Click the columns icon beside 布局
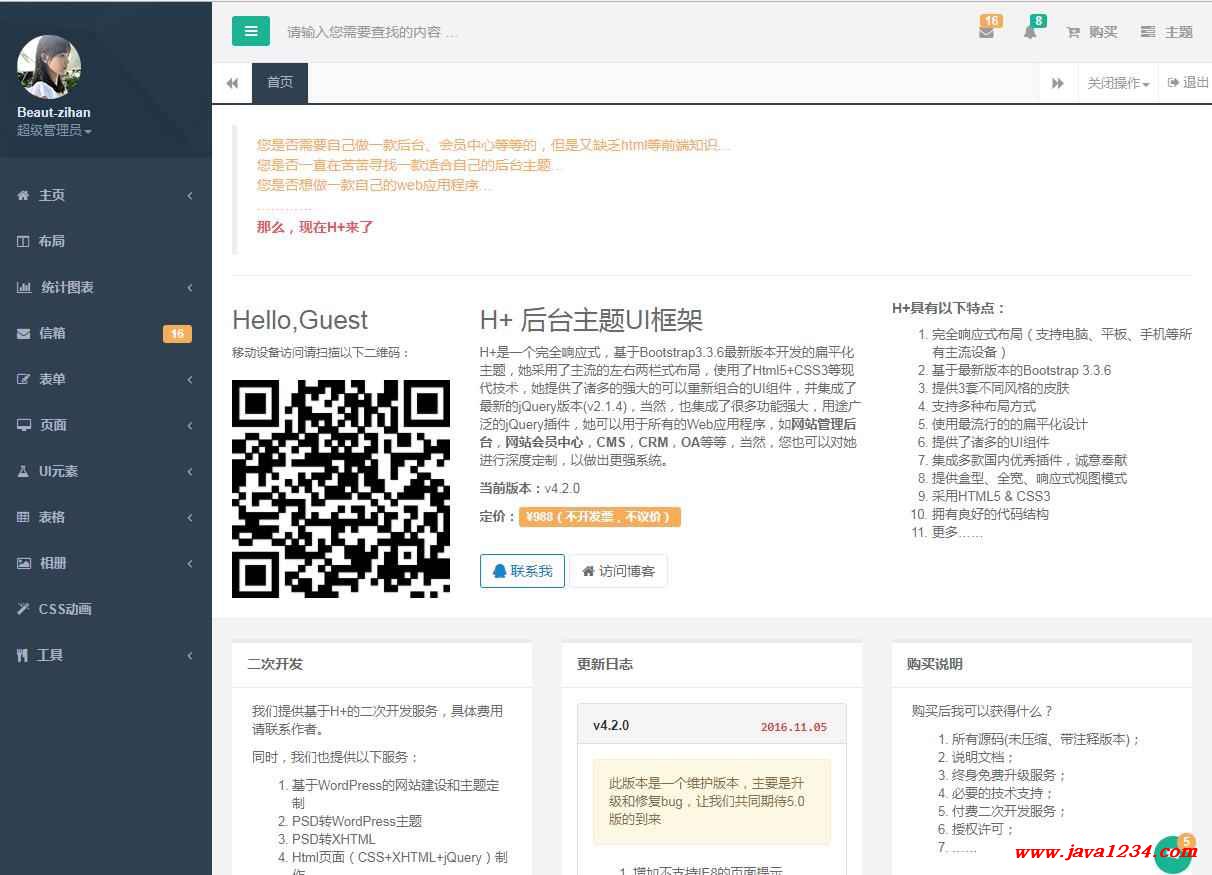This screenshot has width=1212, height=875. 23,241
